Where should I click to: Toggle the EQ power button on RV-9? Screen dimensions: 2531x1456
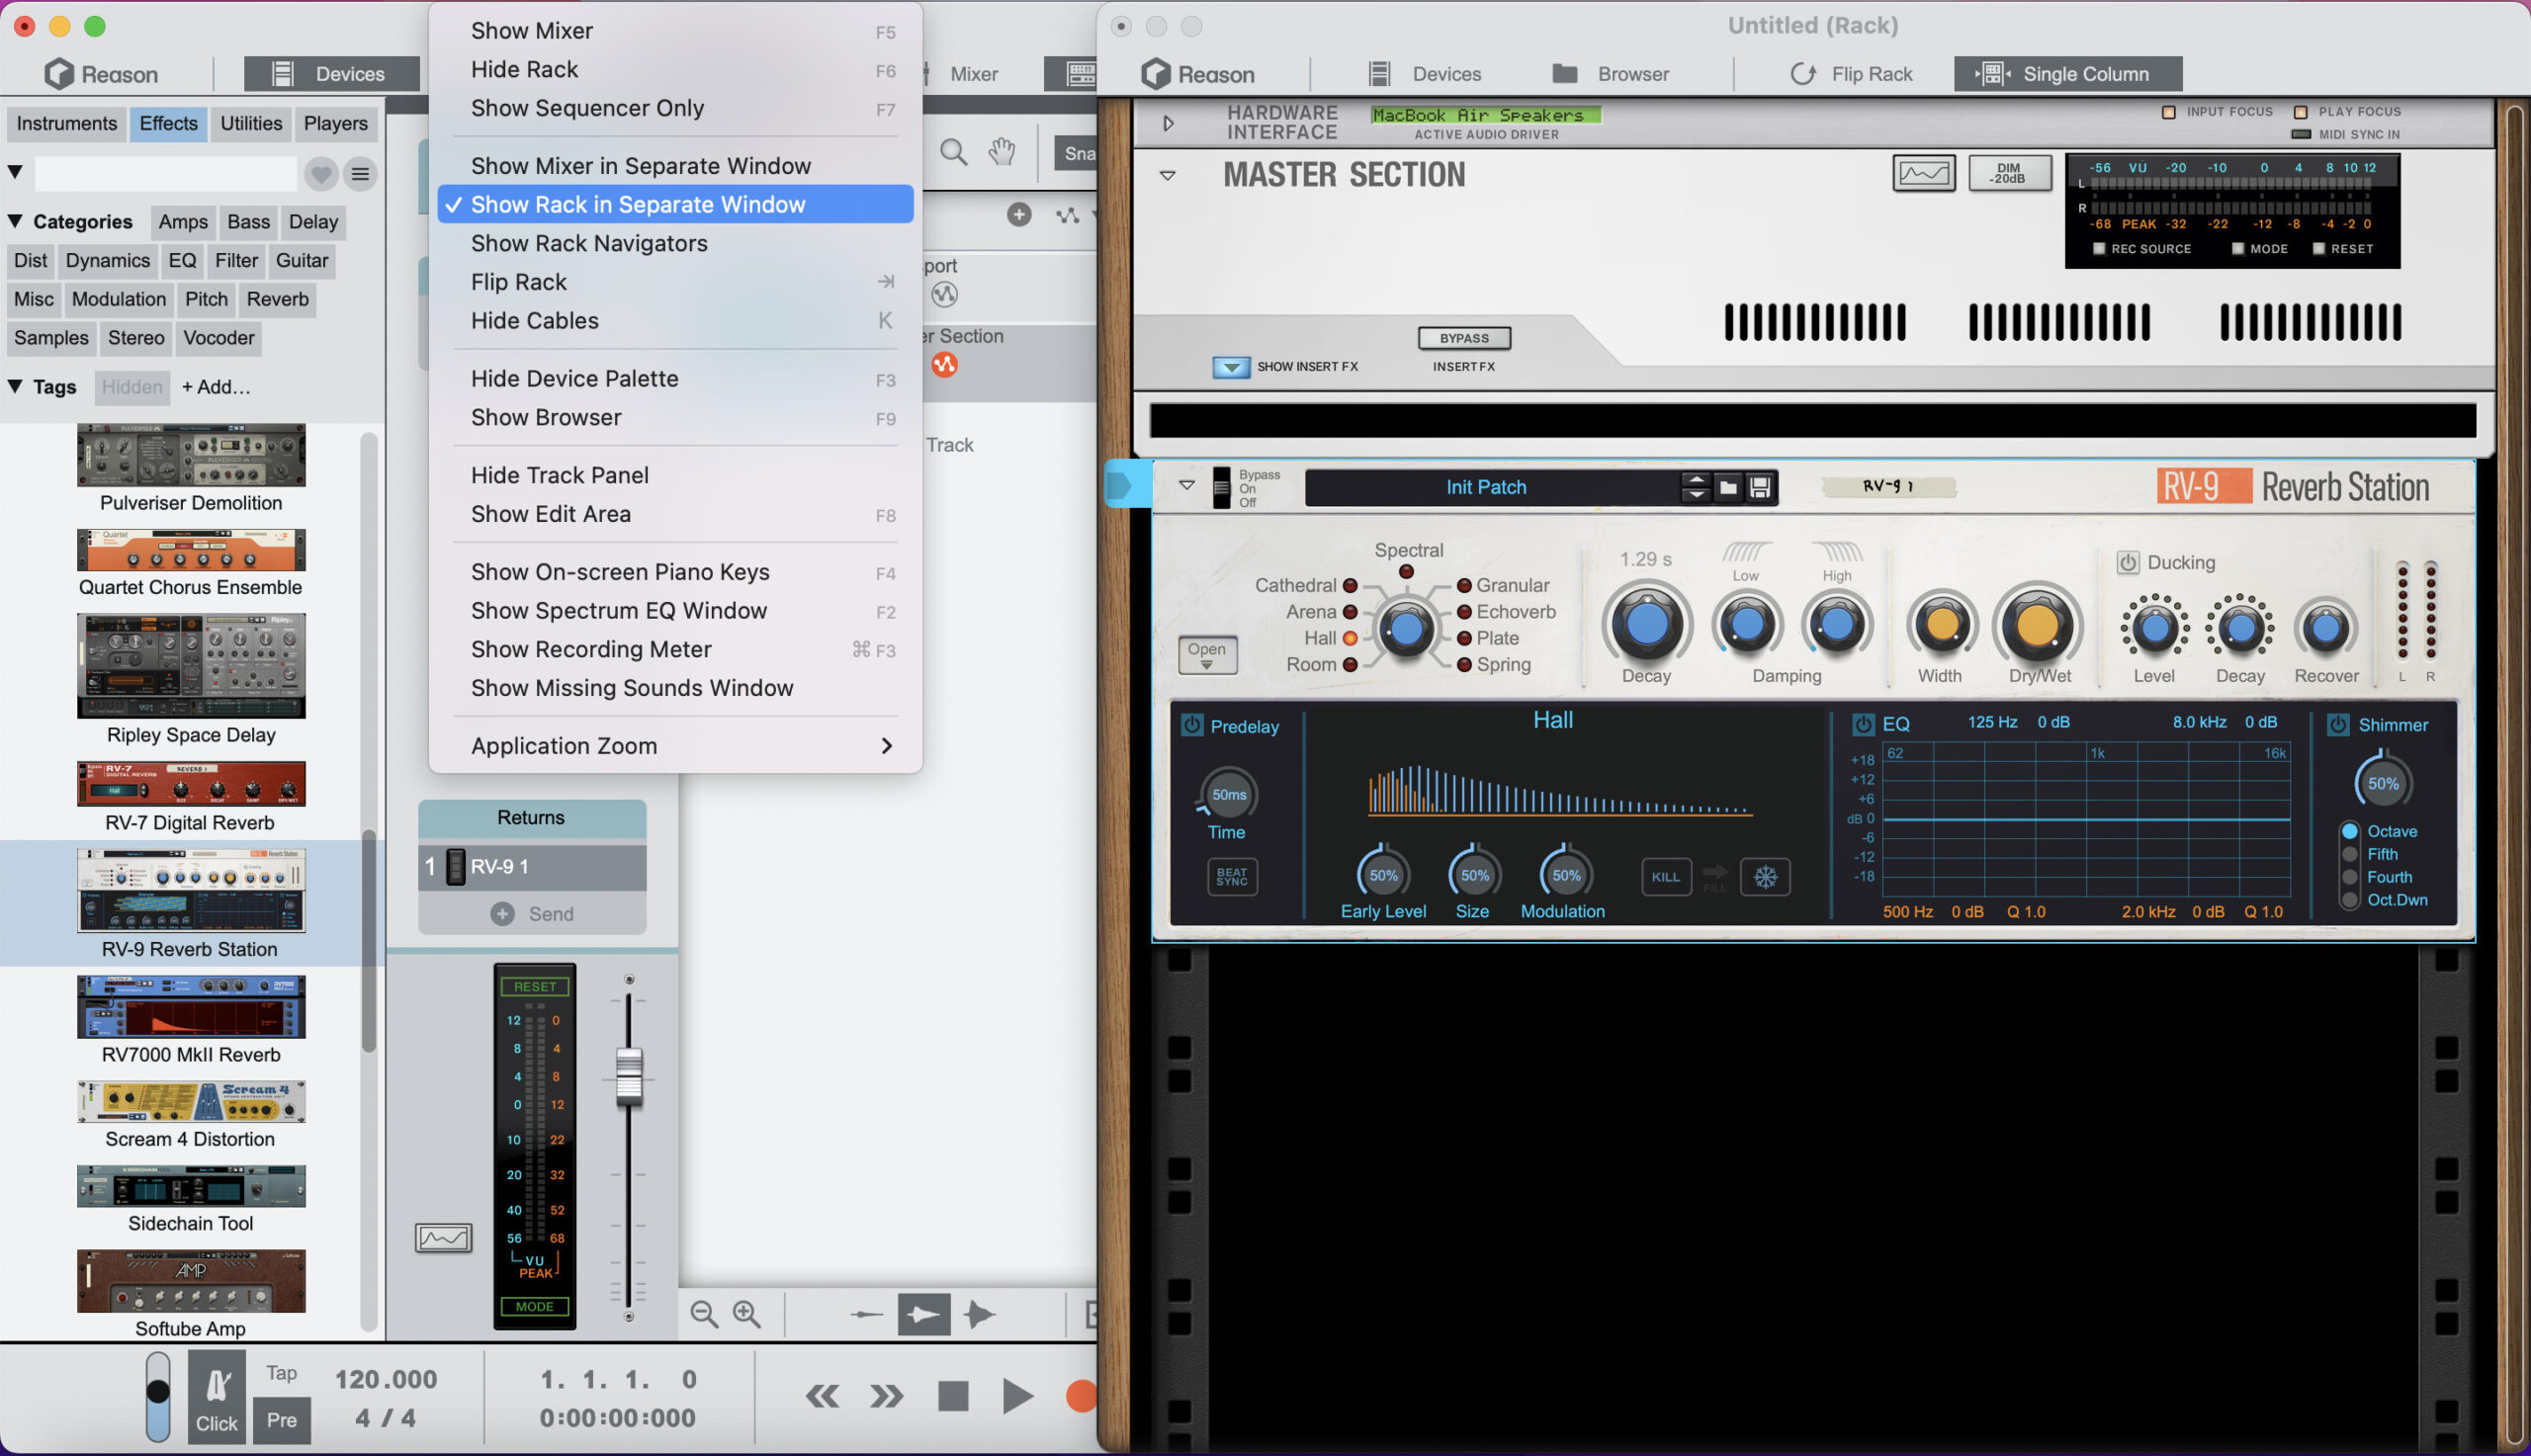click(x=1862, y=723)
